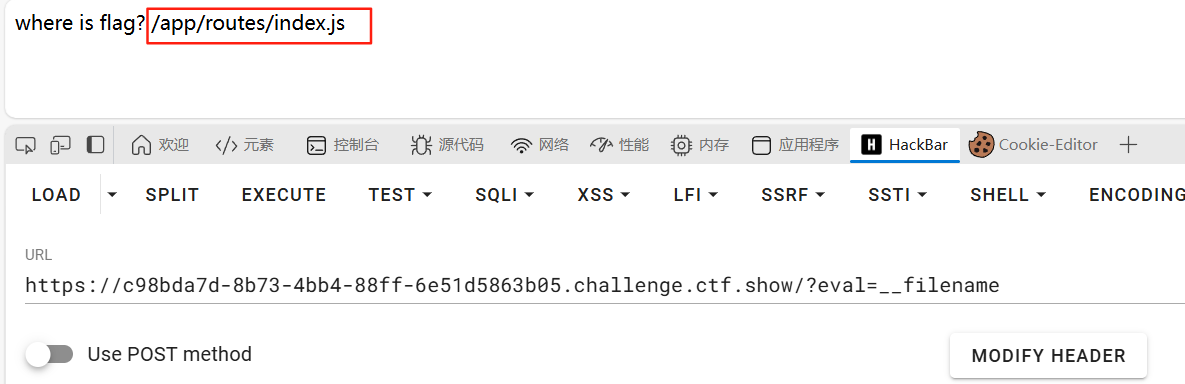
Task: Expand the LOAD dropdown arrow
Action: click(113, 195)
